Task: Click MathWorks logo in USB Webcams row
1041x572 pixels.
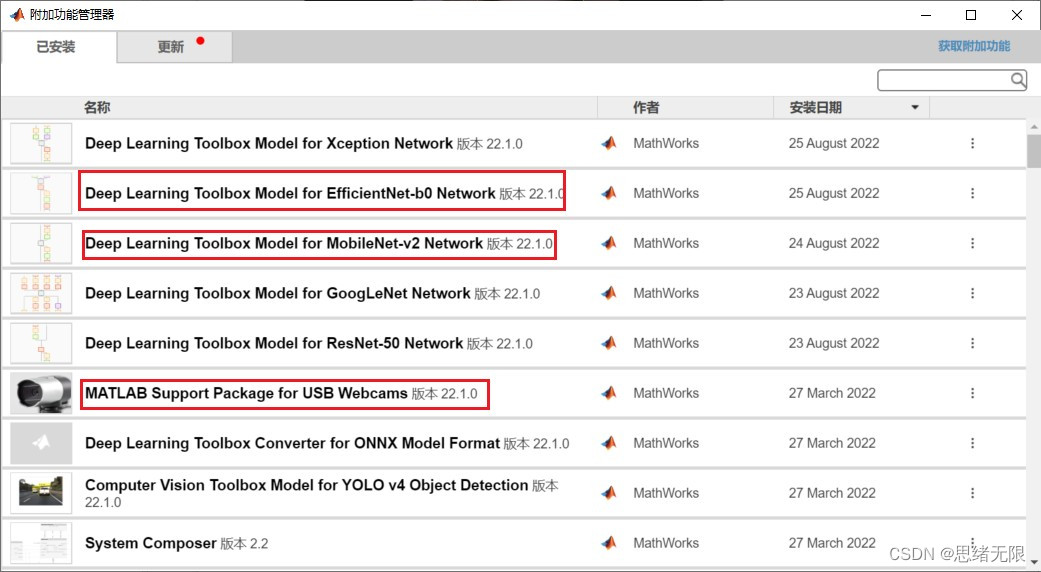Action: (x=609, y=393)
